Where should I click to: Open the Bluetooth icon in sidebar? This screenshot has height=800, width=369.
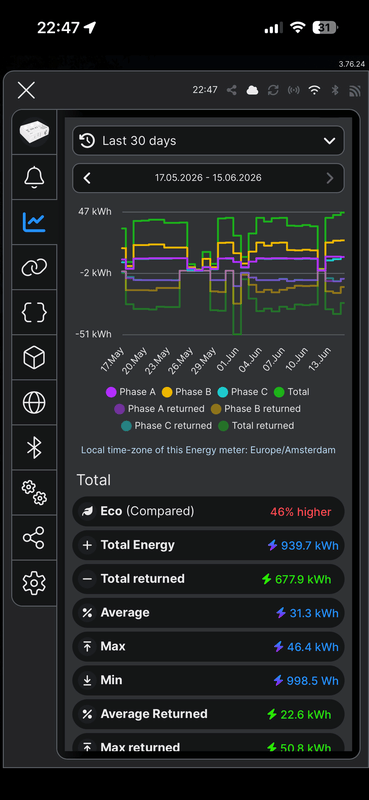pyautogui.click(x=34, y=447)
